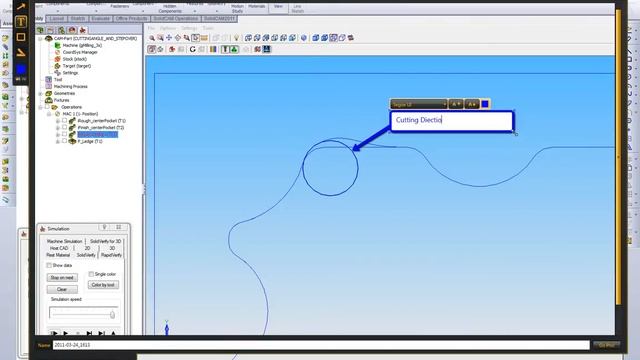The width and height of the screenshot is (640, 360).
Task: Click the Color by tool button
Action: point(103,285)
